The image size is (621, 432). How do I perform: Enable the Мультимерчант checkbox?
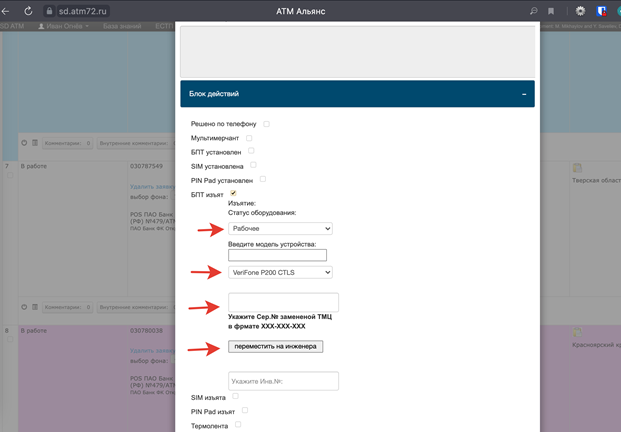coord(249,137)
